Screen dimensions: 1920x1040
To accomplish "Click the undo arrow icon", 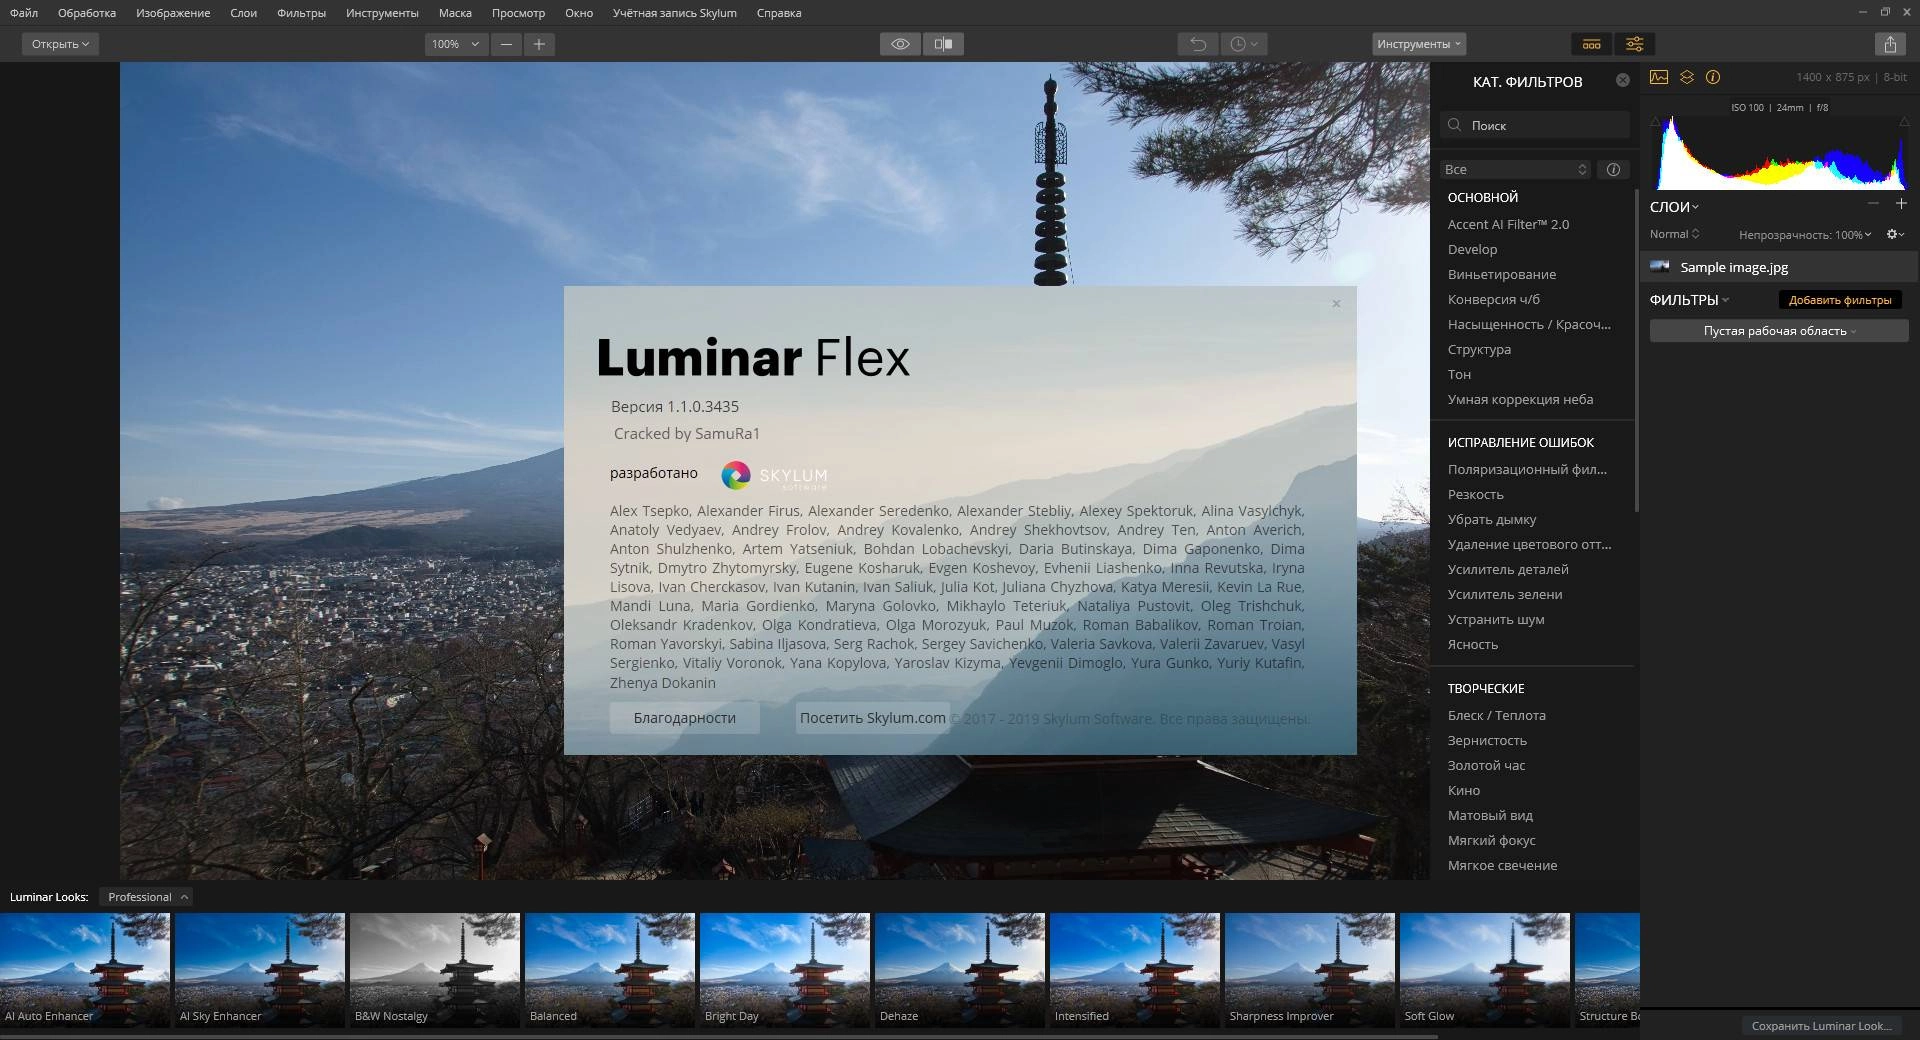I will 1198,44.
